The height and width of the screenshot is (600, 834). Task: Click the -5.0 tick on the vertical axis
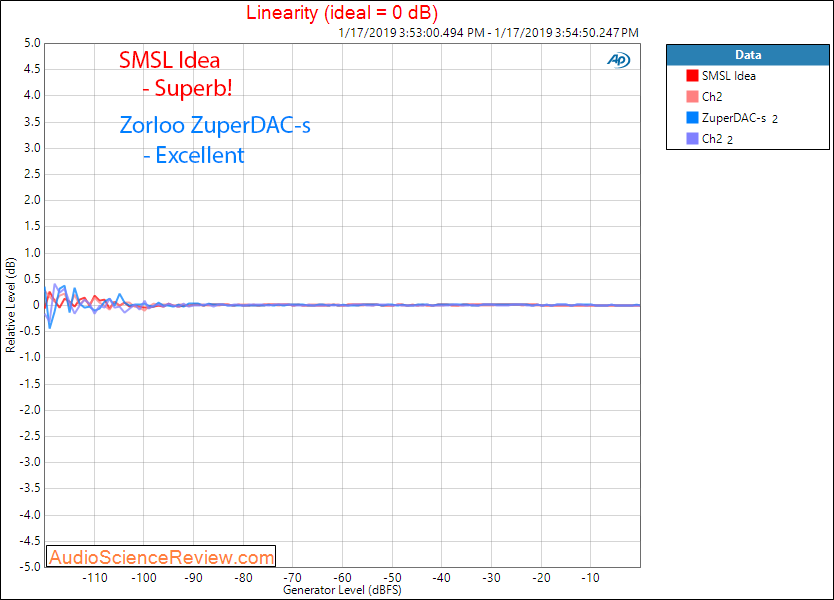[30, 566]
